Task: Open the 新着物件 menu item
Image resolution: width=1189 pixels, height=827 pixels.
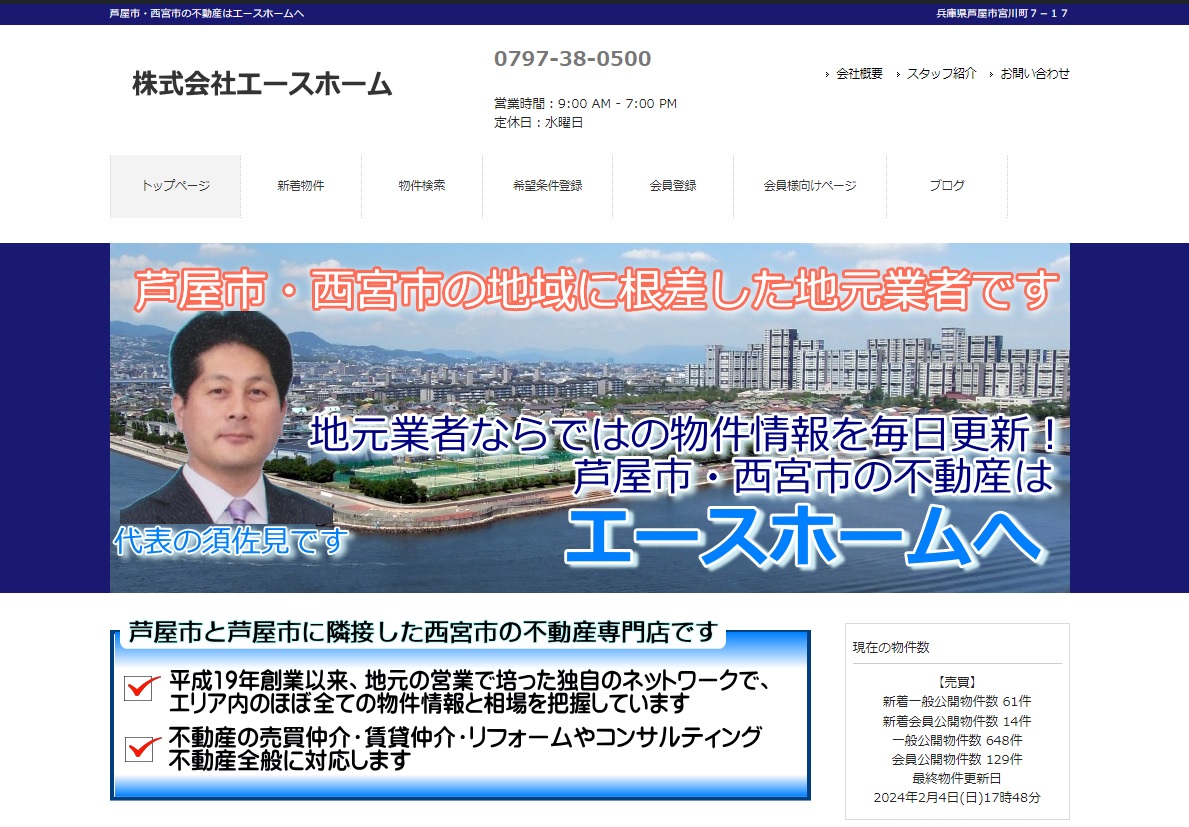Action: (x=301, y=186)
